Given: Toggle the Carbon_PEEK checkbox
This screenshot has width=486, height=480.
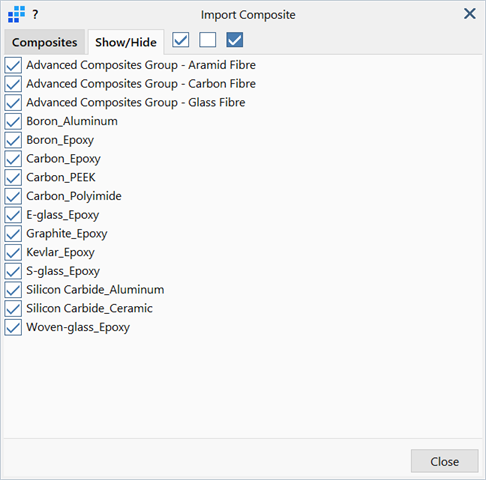Looking at the screenshot, I should [13, 177].
